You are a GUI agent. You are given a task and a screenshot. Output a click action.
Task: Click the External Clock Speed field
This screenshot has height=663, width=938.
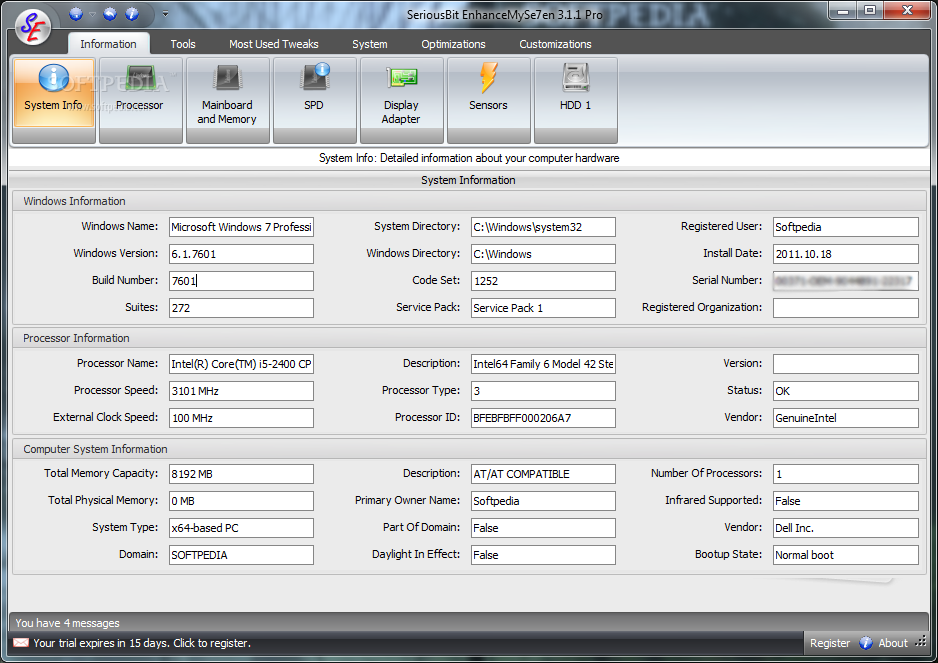pyautogui.click(x=241, y=418)
